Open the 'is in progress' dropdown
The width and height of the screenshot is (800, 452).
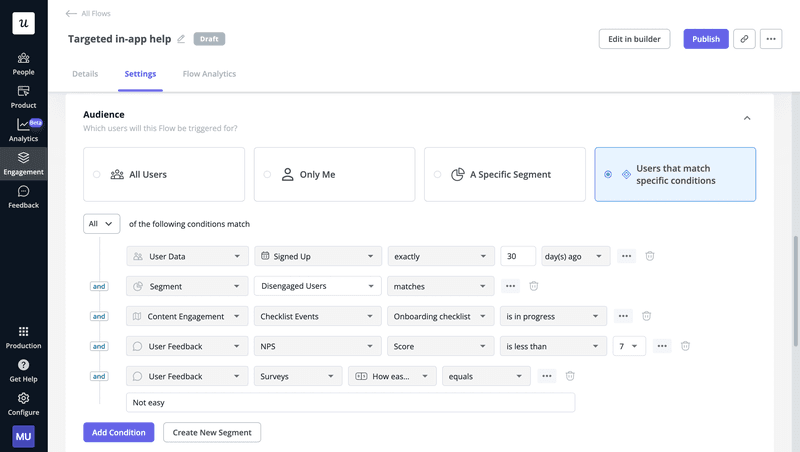553,316
